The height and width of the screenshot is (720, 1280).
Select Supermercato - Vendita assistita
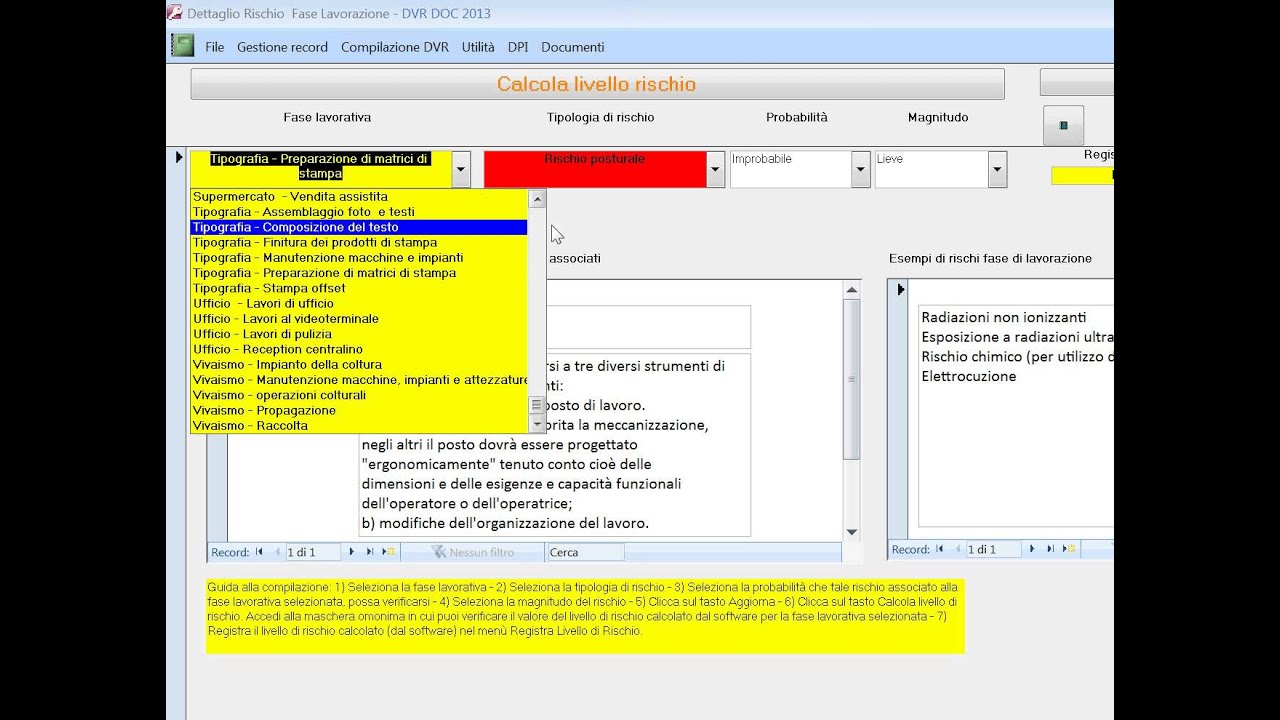point(359,197)
